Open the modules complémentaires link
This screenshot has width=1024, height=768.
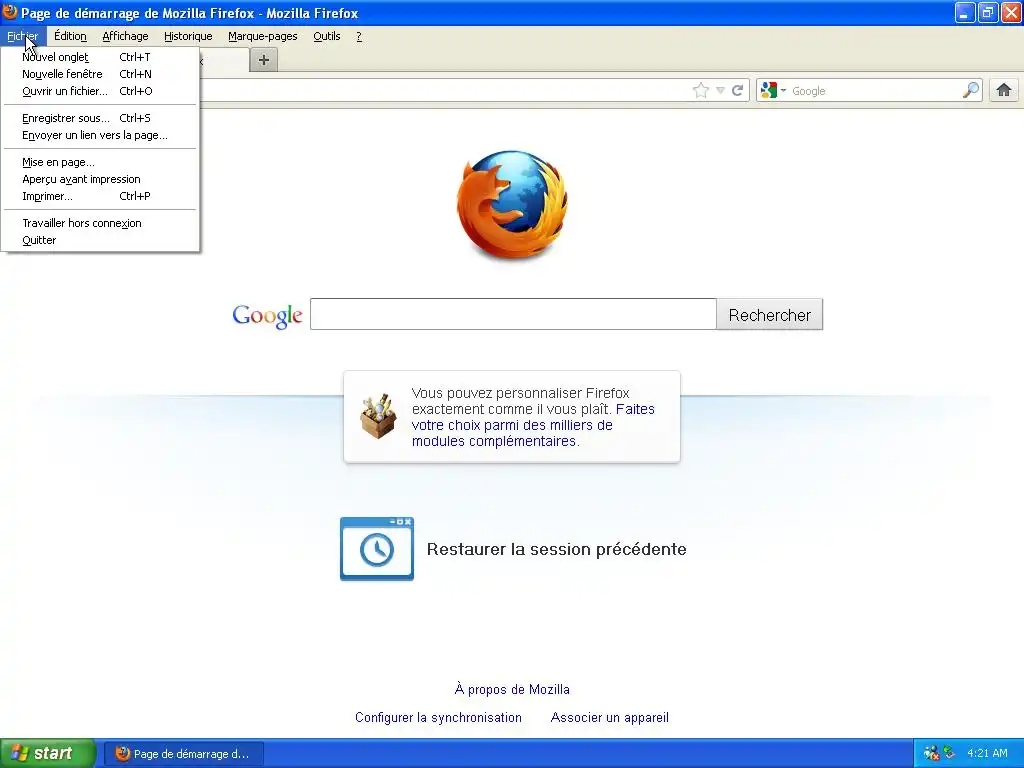(533, 425)
